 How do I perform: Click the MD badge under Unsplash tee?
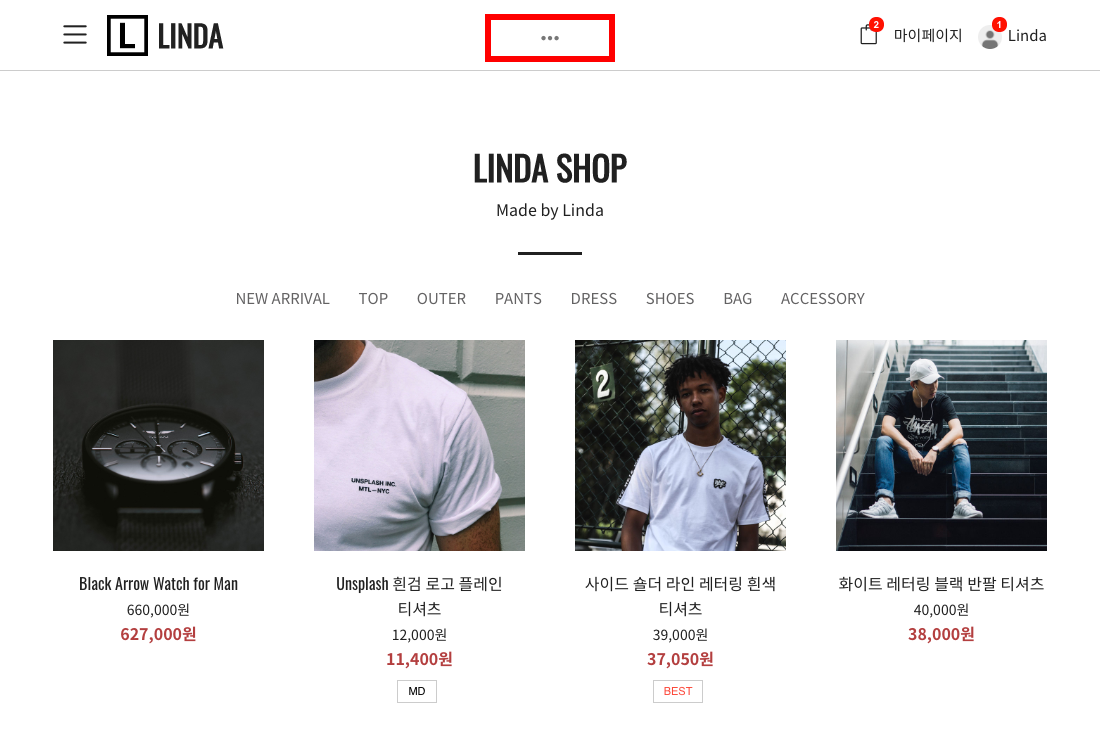click(x=417, y=691)
